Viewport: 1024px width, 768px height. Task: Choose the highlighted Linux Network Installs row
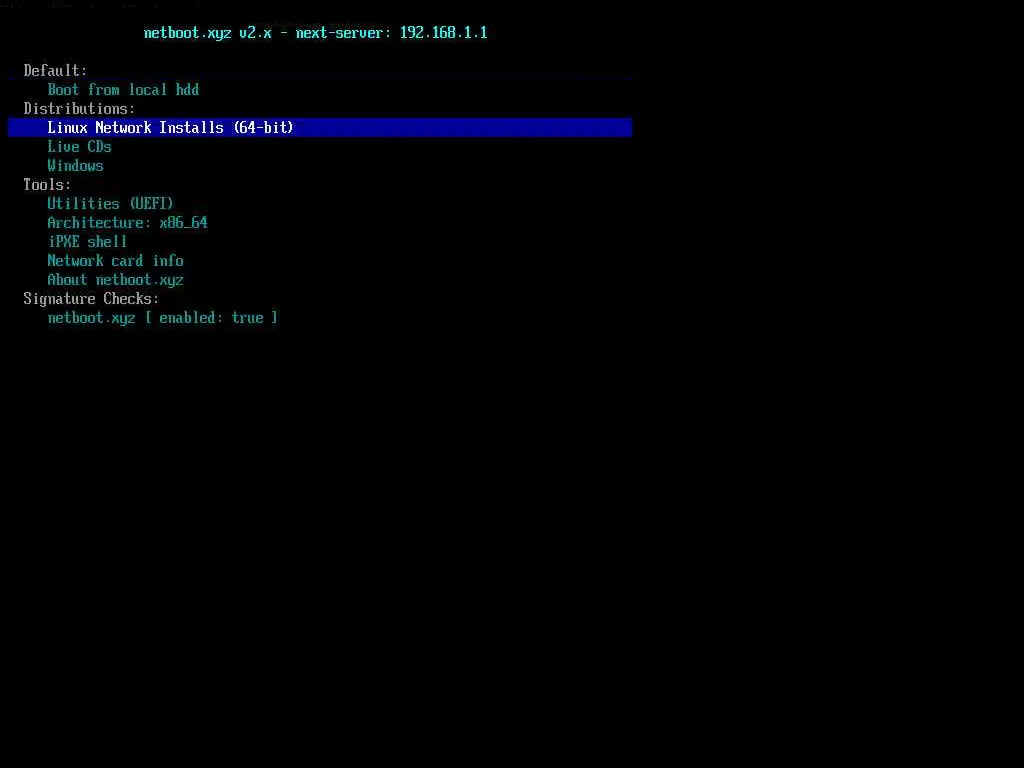pos(320,127)
